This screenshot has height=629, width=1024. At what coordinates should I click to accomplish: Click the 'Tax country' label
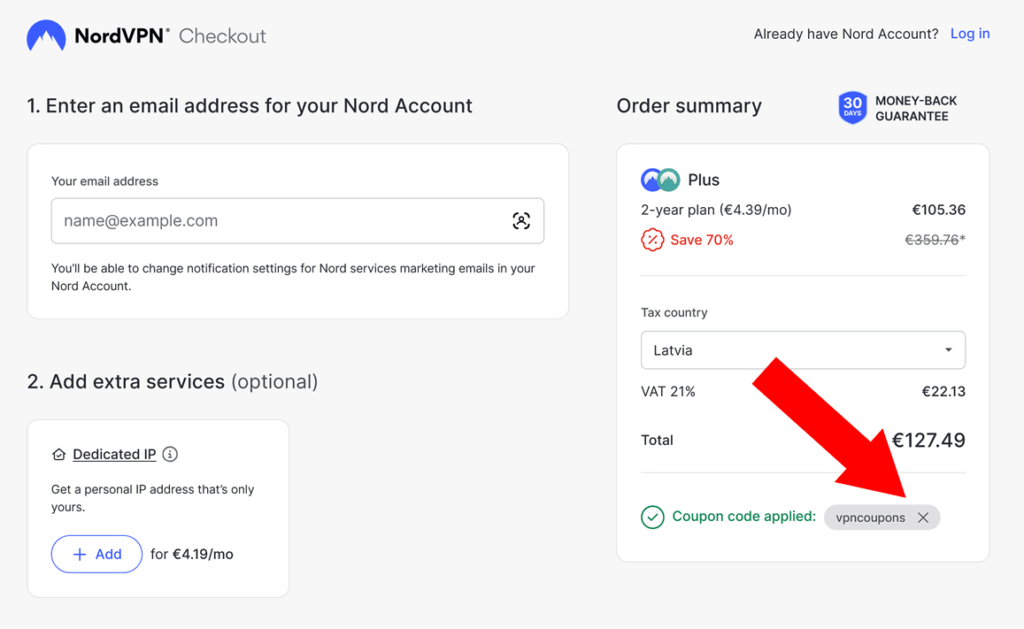click(x=674, y=312)
